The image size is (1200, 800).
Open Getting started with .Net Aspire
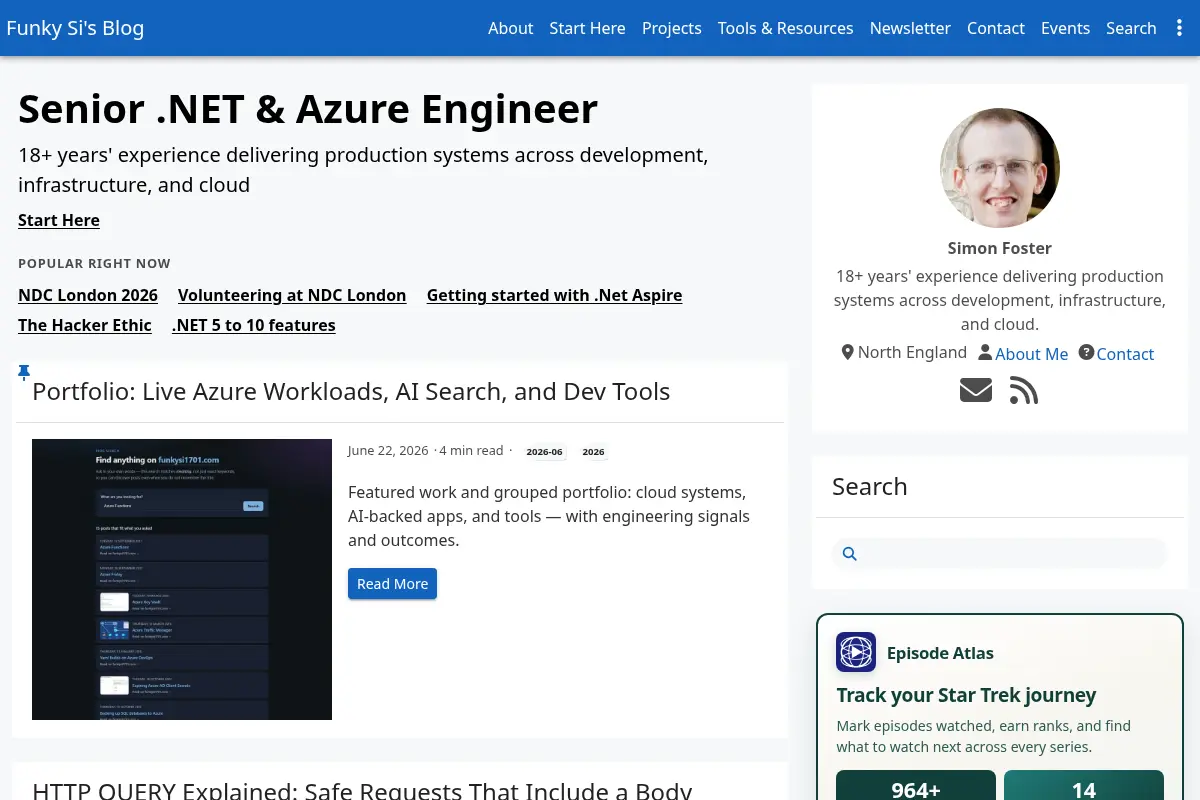(554, 295)
